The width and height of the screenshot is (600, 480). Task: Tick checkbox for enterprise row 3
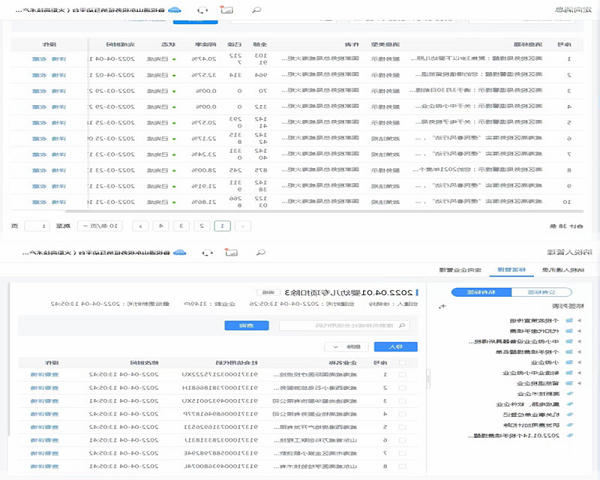[403, 401]
